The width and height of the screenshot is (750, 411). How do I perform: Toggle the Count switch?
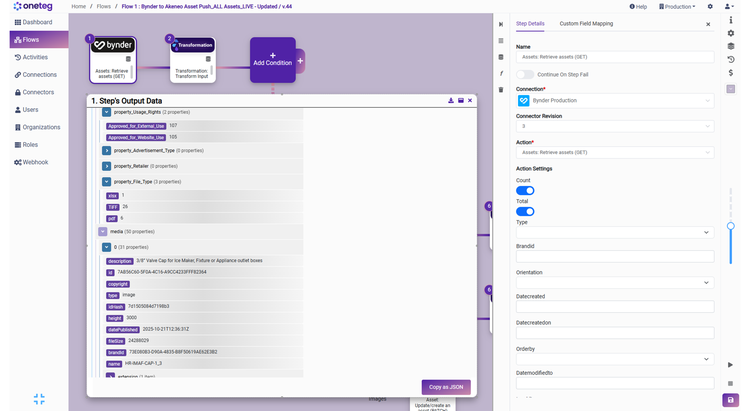(x=525, y=190)
